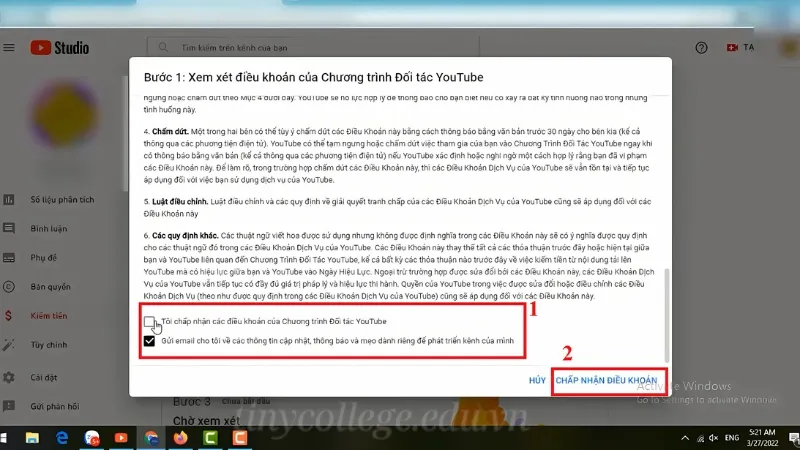Open Bản quyền copyright icon
Viewport: 800px width, 450px height.
click(9, 287)
